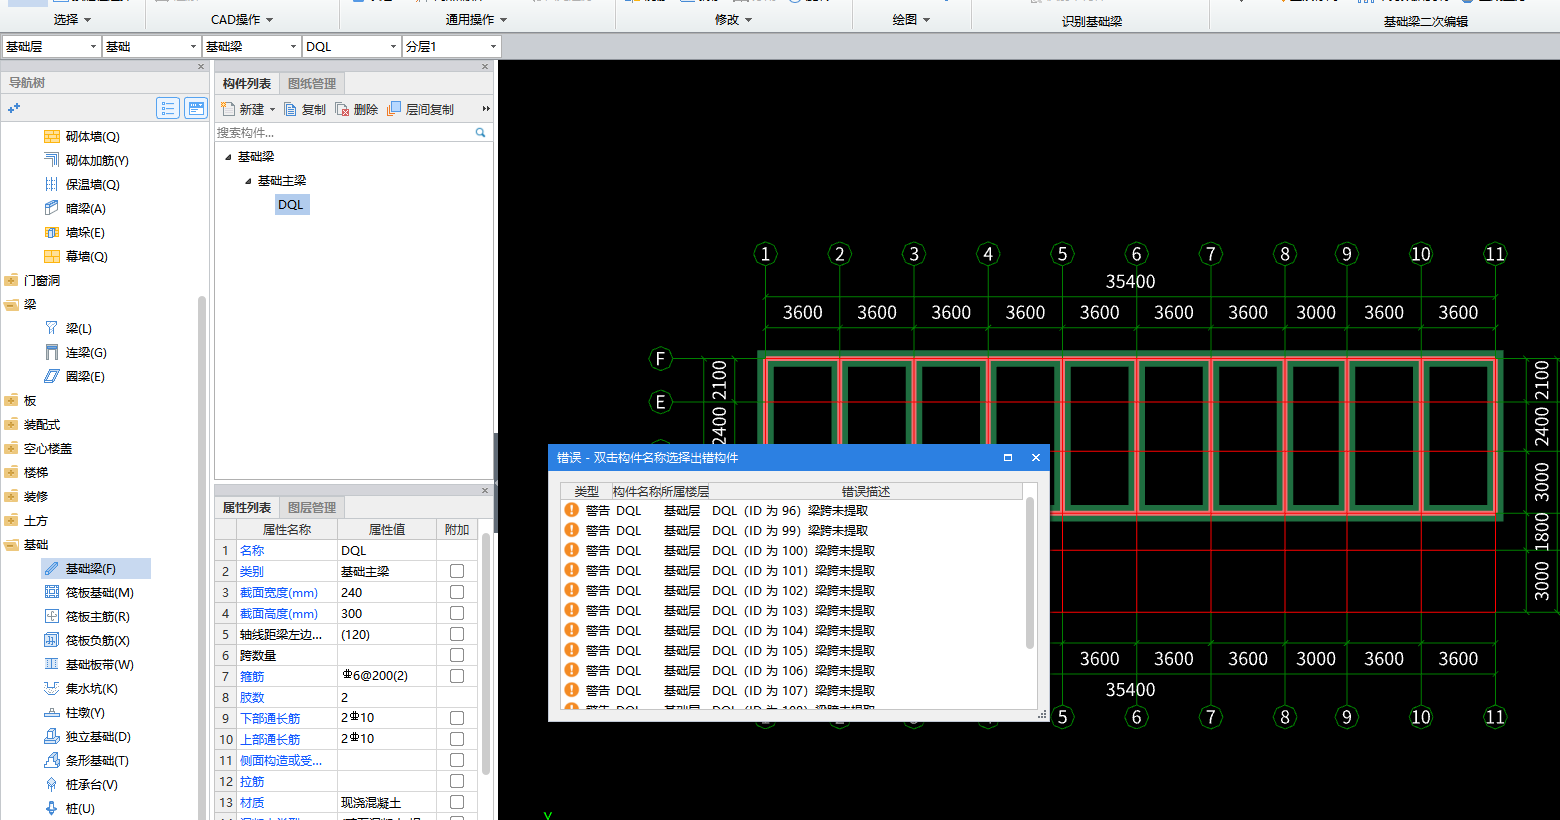
Task: Open the 通用操作 ribbon group menu
Action: [476, 19]
